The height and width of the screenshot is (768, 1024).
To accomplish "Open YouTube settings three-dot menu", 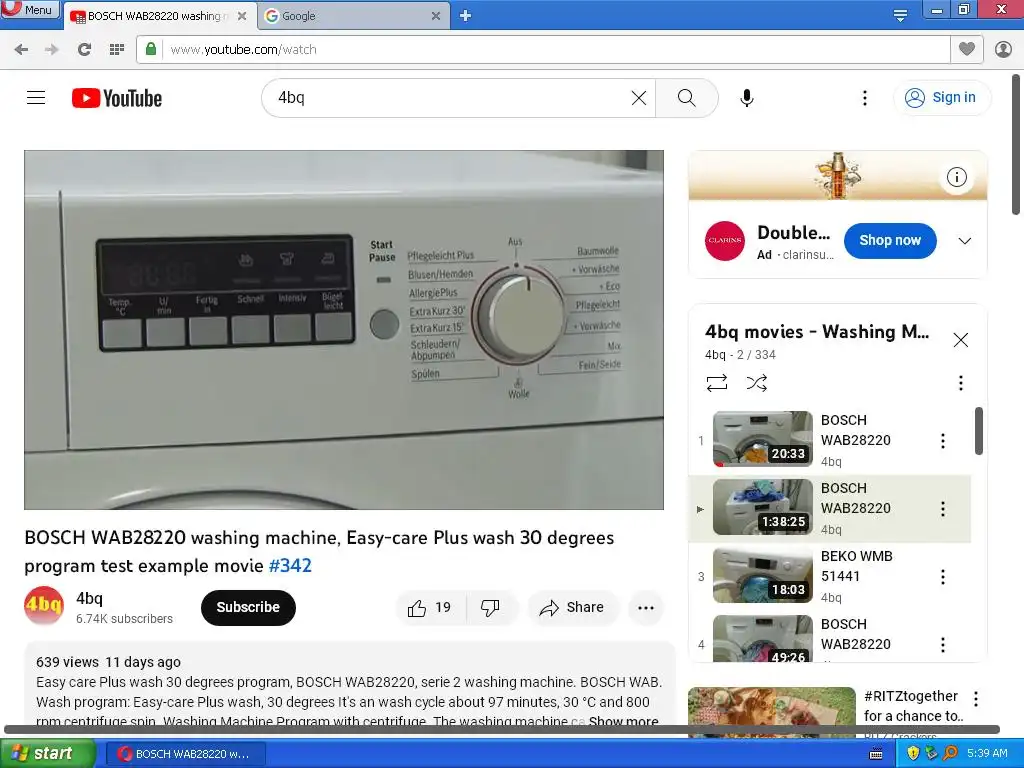I will pyautogui.click(x=865, y=98).
